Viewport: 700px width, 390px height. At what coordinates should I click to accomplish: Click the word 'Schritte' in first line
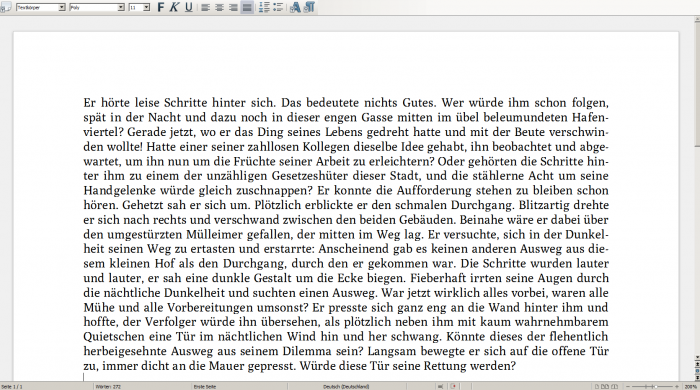[185, 103]
